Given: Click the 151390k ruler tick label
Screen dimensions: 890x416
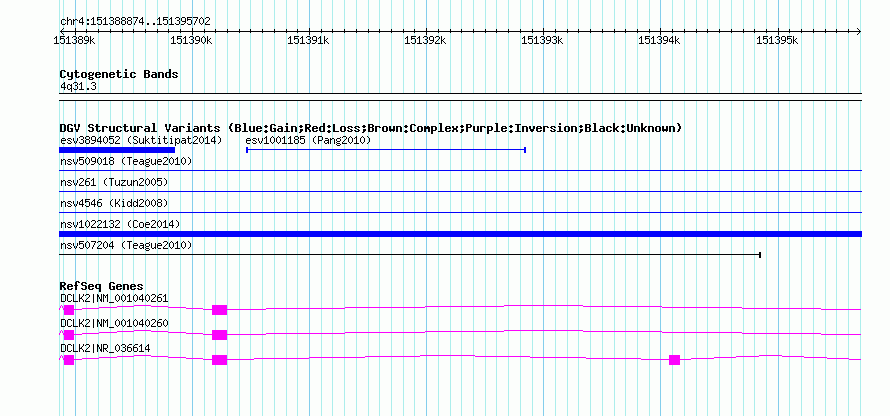Looking at the screenshot, I should point(191,40).
